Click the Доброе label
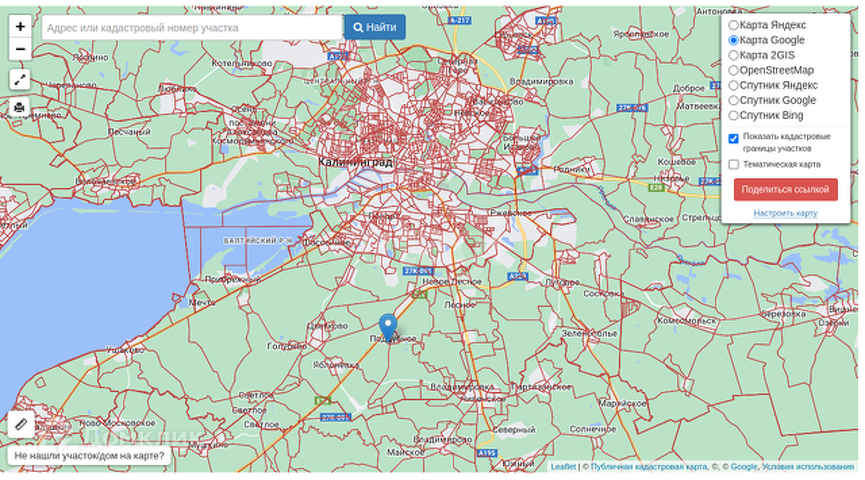Image resolution: width=865 pixels, height=480 pixels. point(689,88)
